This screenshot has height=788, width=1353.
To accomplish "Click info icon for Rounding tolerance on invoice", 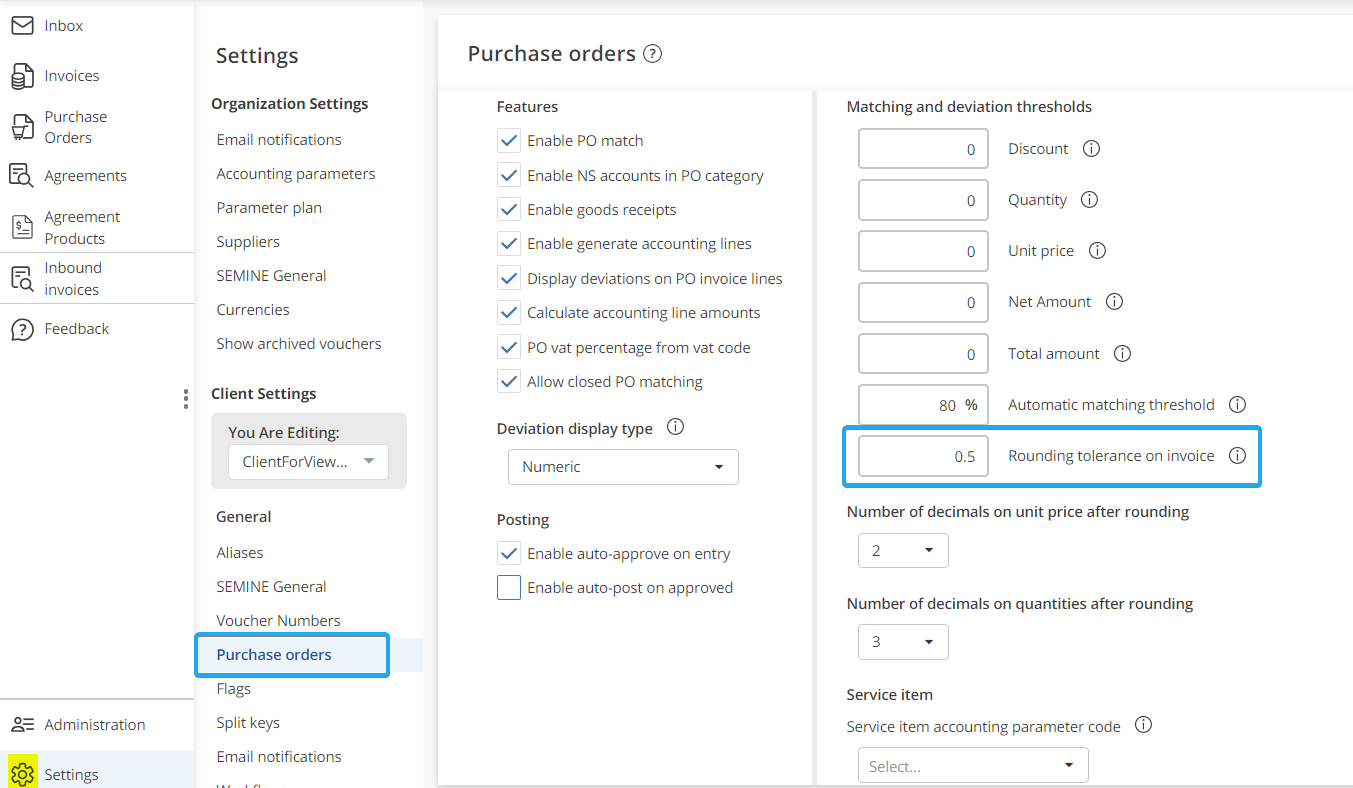I will [x=1237, y=456].
